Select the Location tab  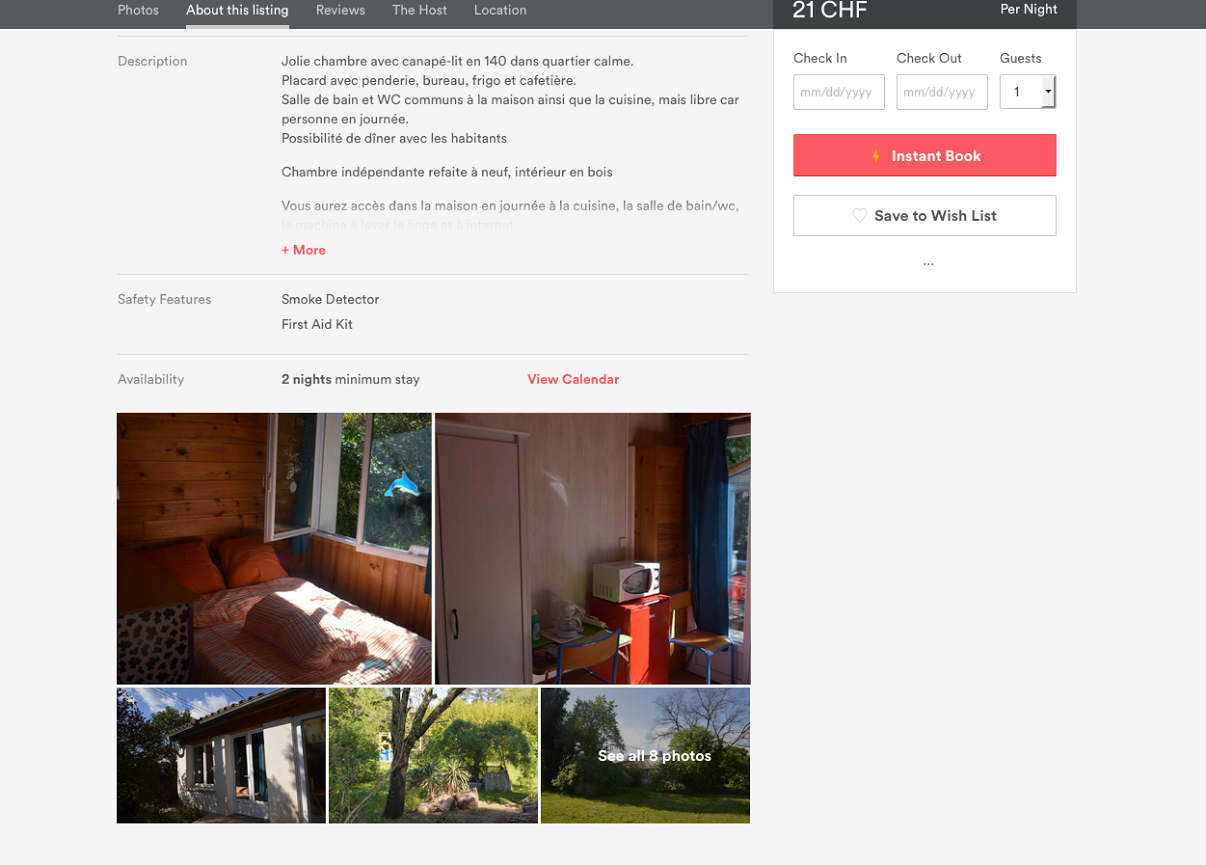500,10
